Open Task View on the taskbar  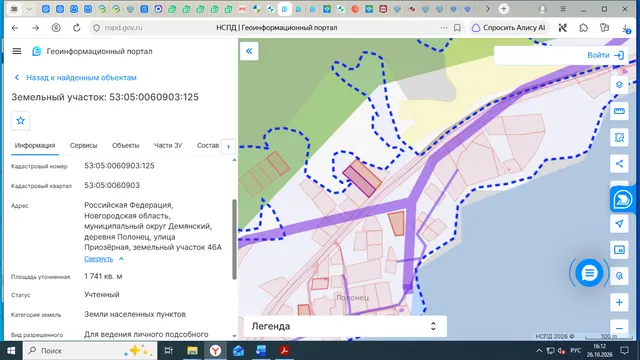click(169, 351)
